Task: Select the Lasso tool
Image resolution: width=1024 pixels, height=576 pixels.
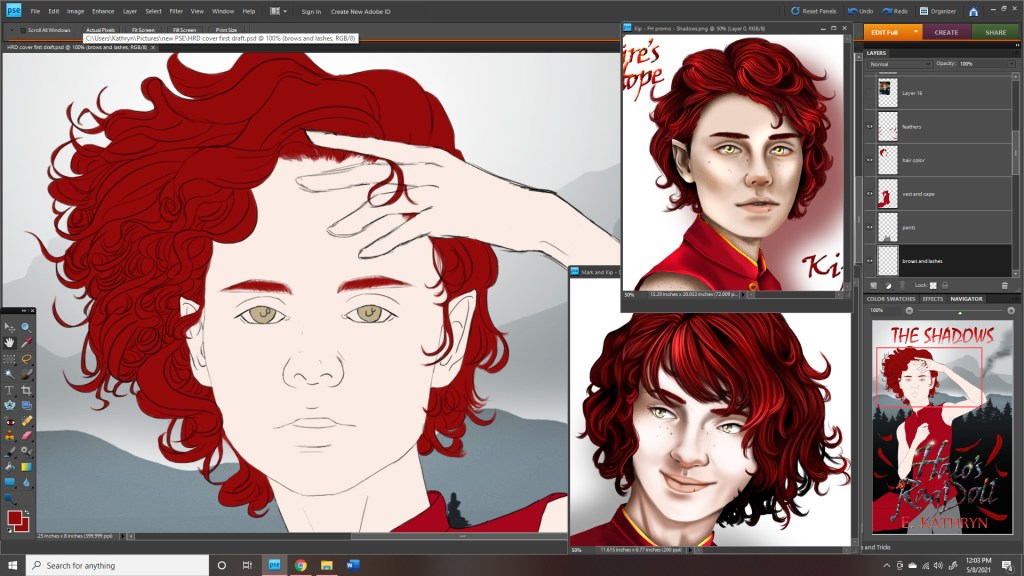Action: tap(26, 358)
